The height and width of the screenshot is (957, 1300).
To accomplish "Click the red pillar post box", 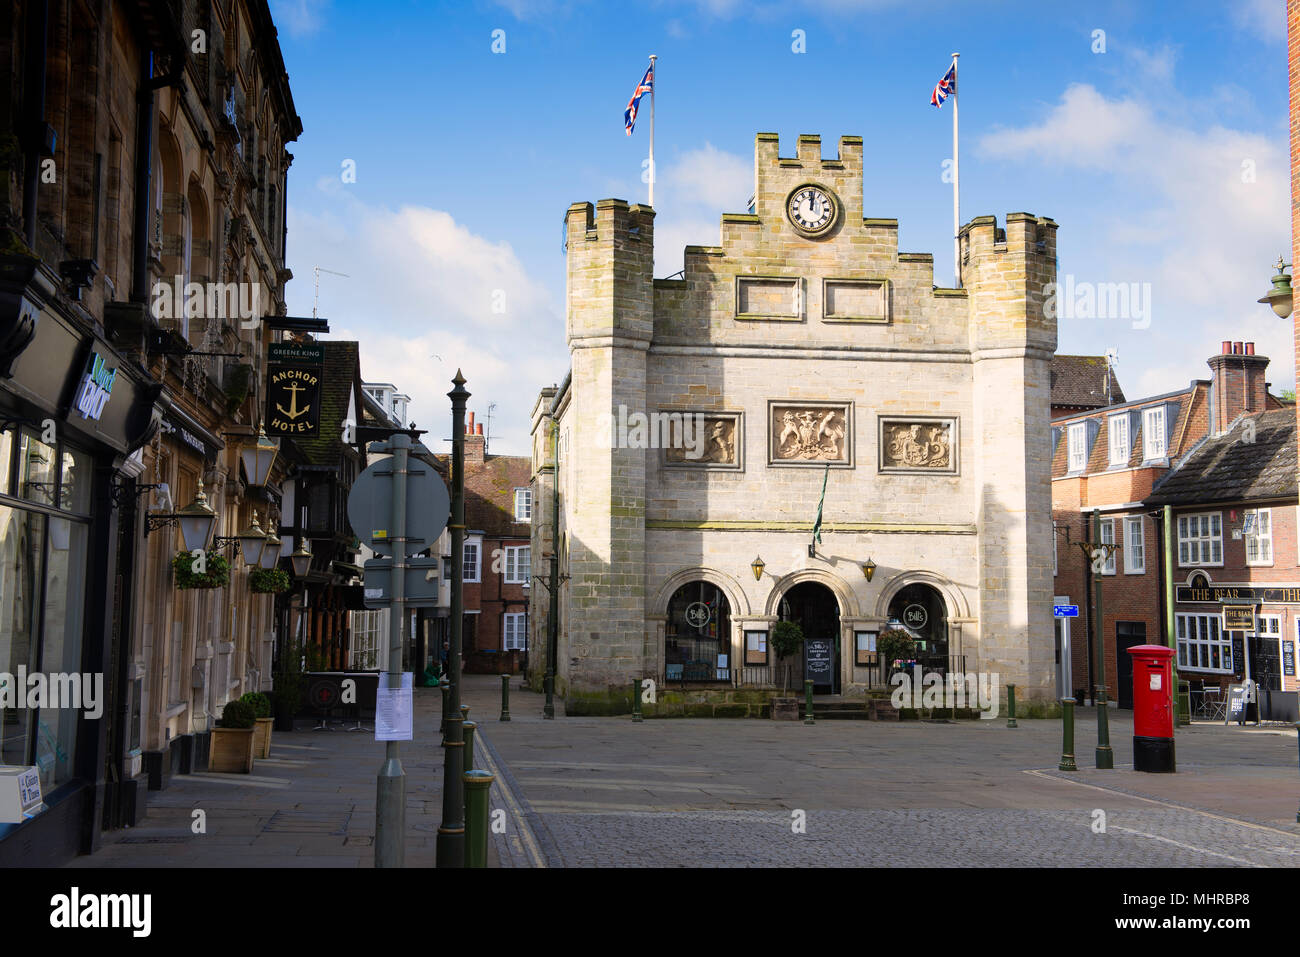I will tap(1152, 708).
